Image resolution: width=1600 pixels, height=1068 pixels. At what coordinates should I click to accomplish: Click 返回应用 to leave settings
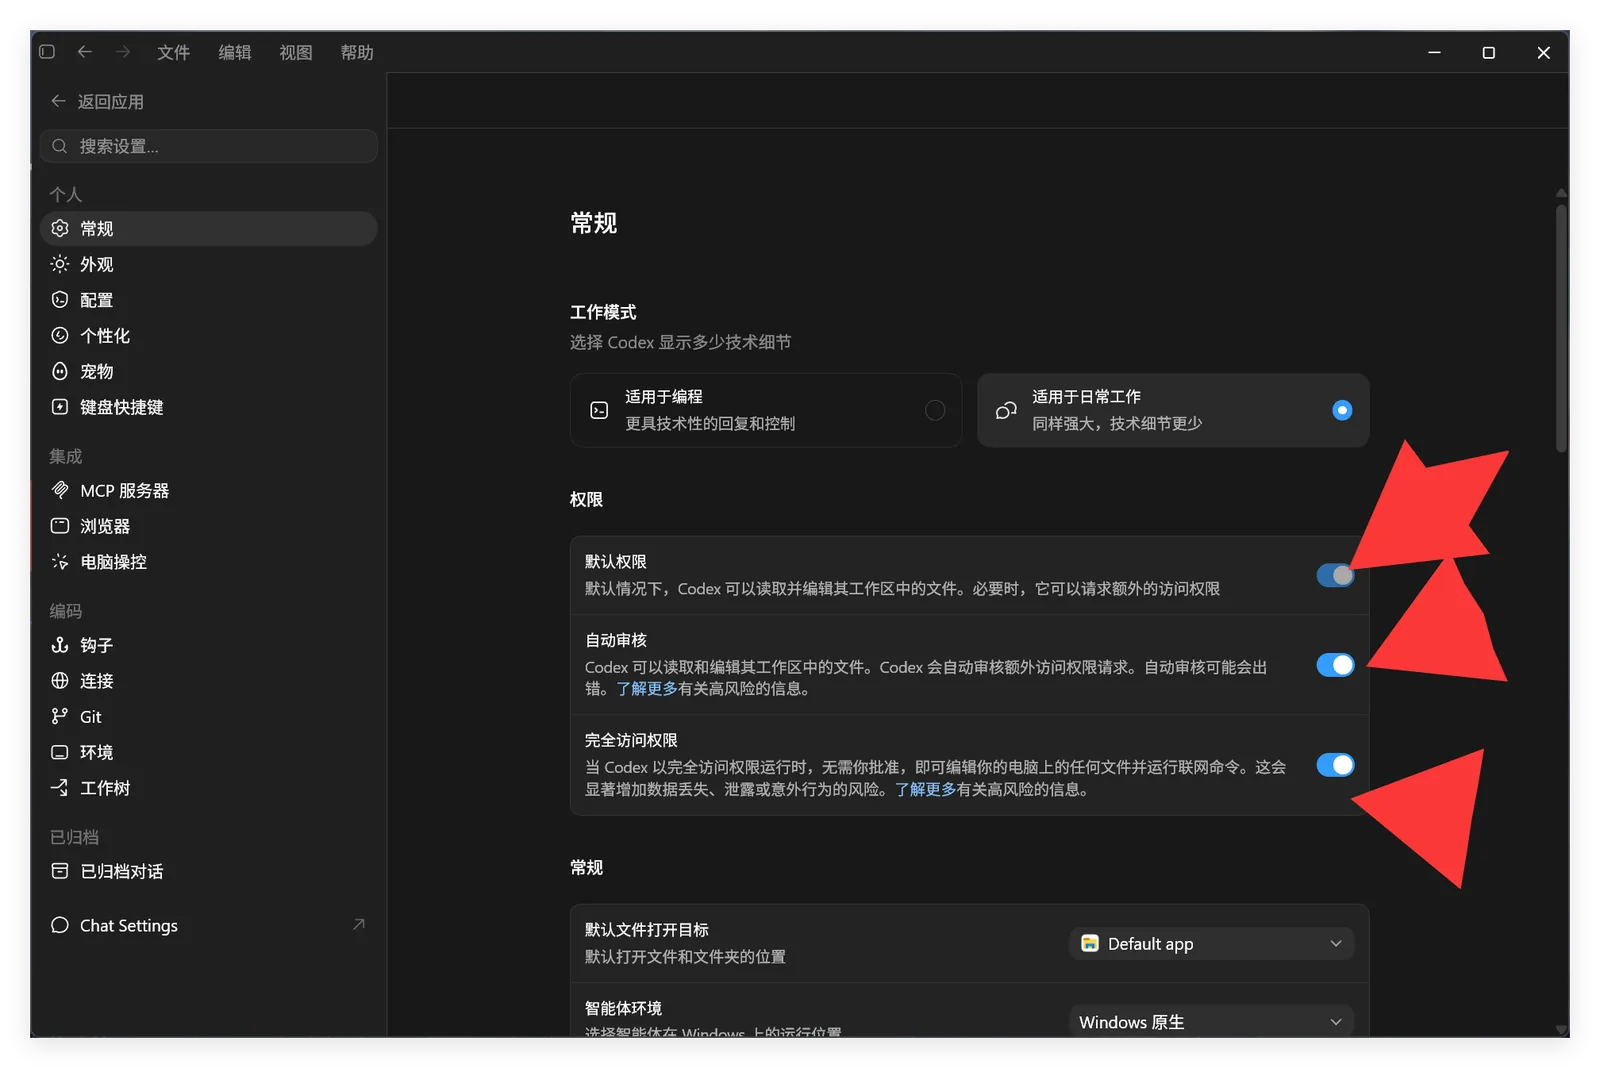(97, 101)
